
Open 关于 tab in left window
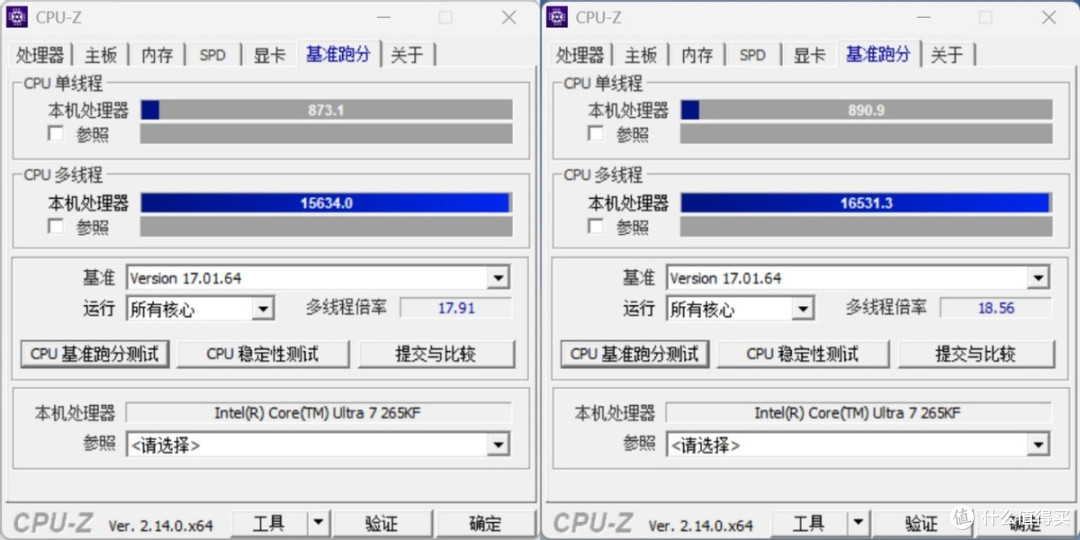coord(407,55)
